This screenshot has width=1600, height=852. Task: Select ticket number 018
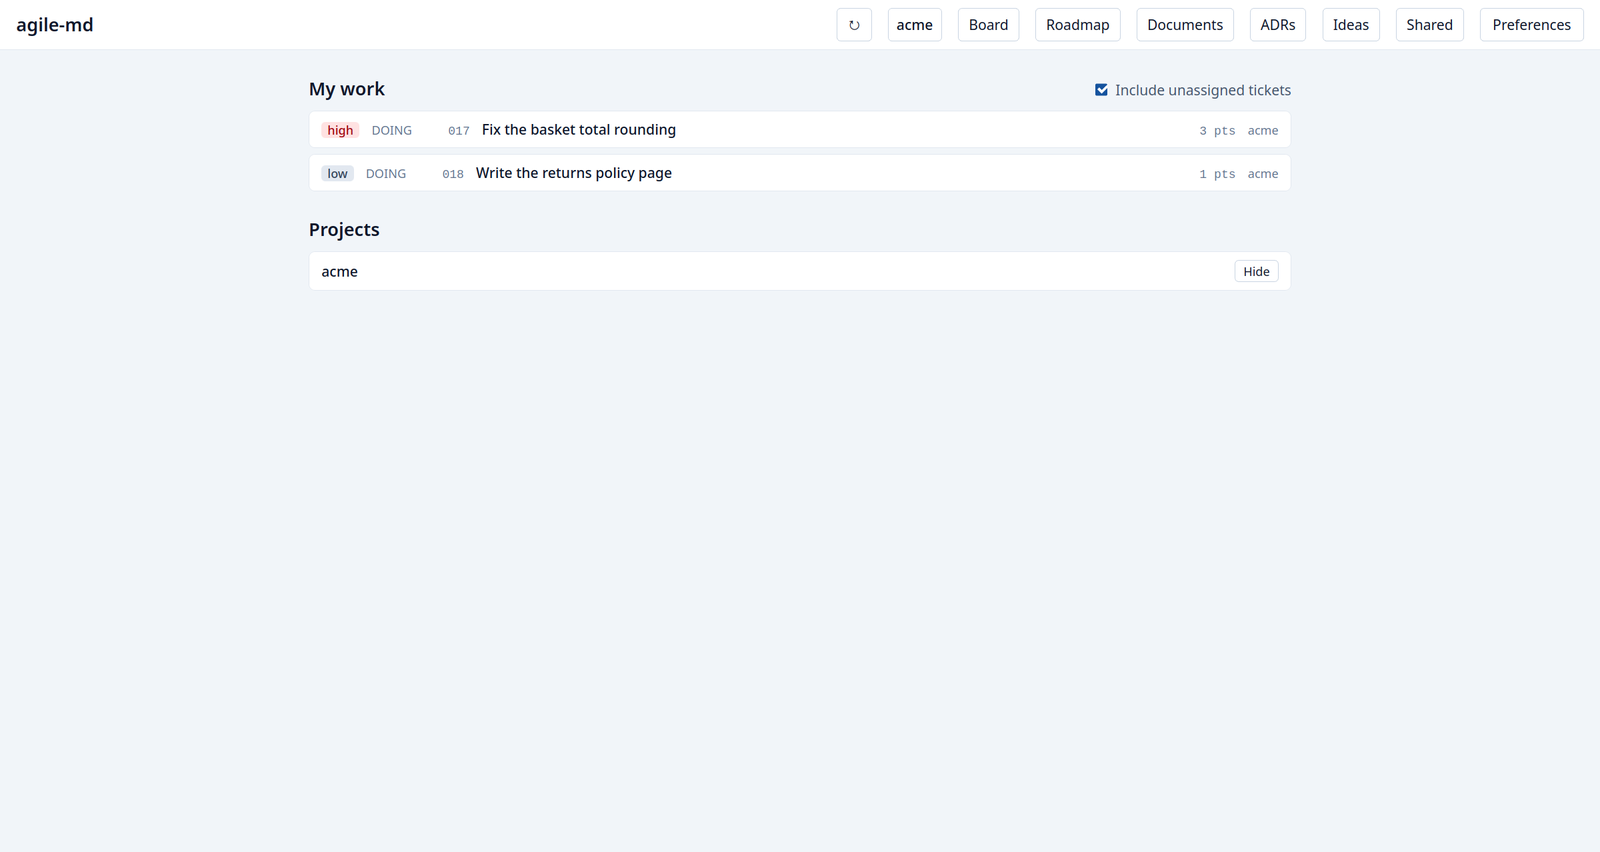click(x=453, y=174)
